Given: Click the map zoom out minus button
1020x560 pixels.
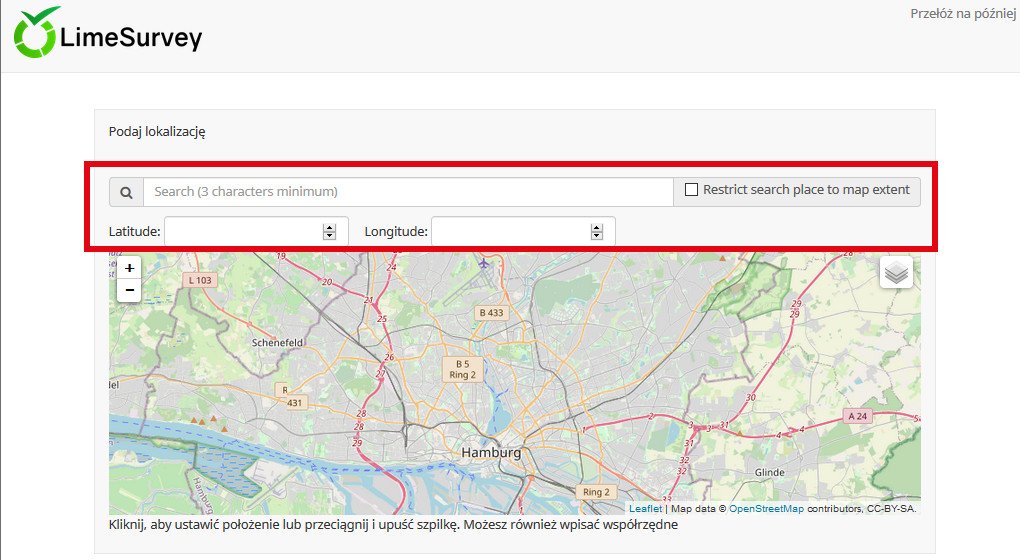Looking at the screenshot, I should pos(129,291).
